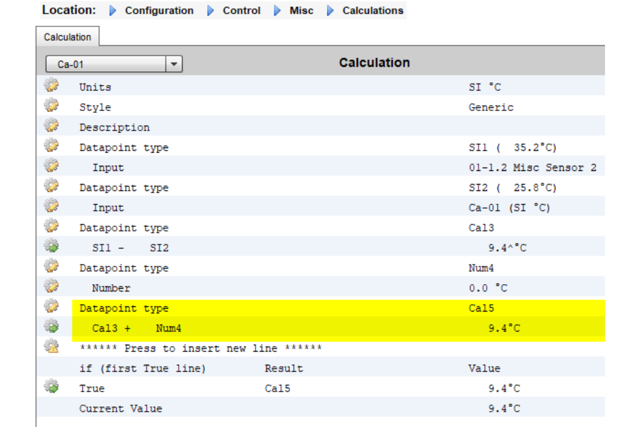Click the gear icon beside Units
640x427 pixels.
click(x=51, y=87)
